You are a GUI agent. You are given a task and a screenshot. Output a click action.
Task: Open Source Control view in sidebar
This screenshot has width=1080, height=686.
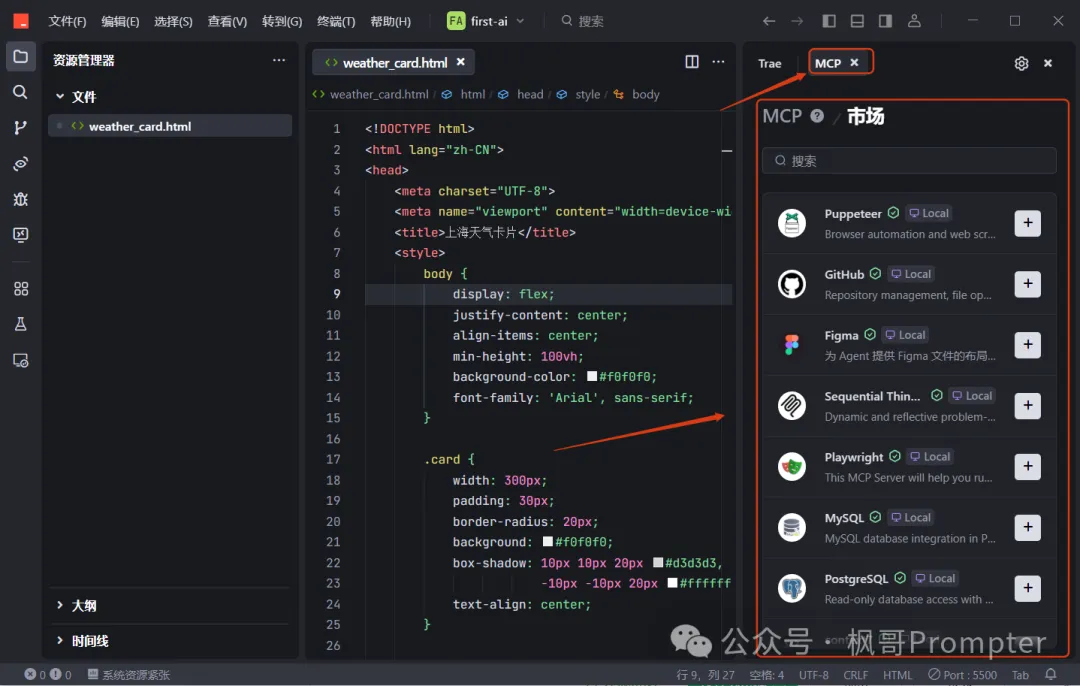pos(20,128)
